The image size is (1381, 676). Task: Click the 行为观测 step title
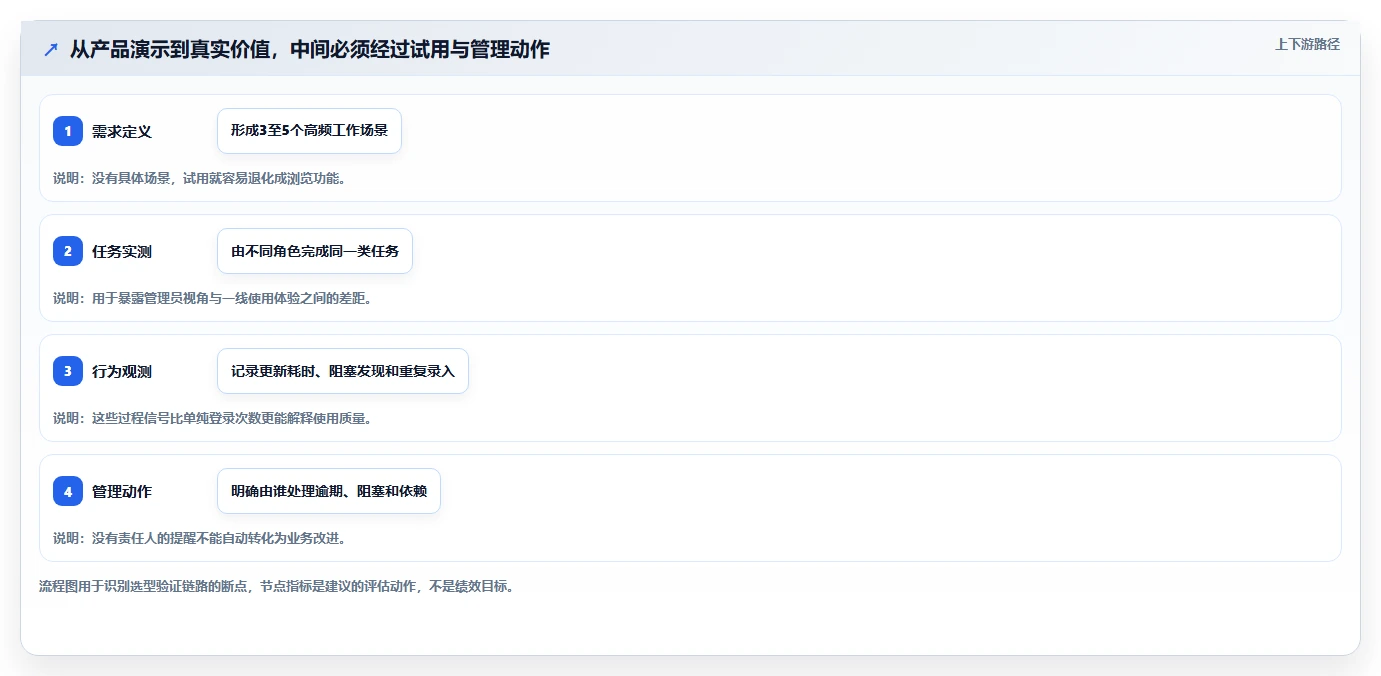tap(122, 371)
